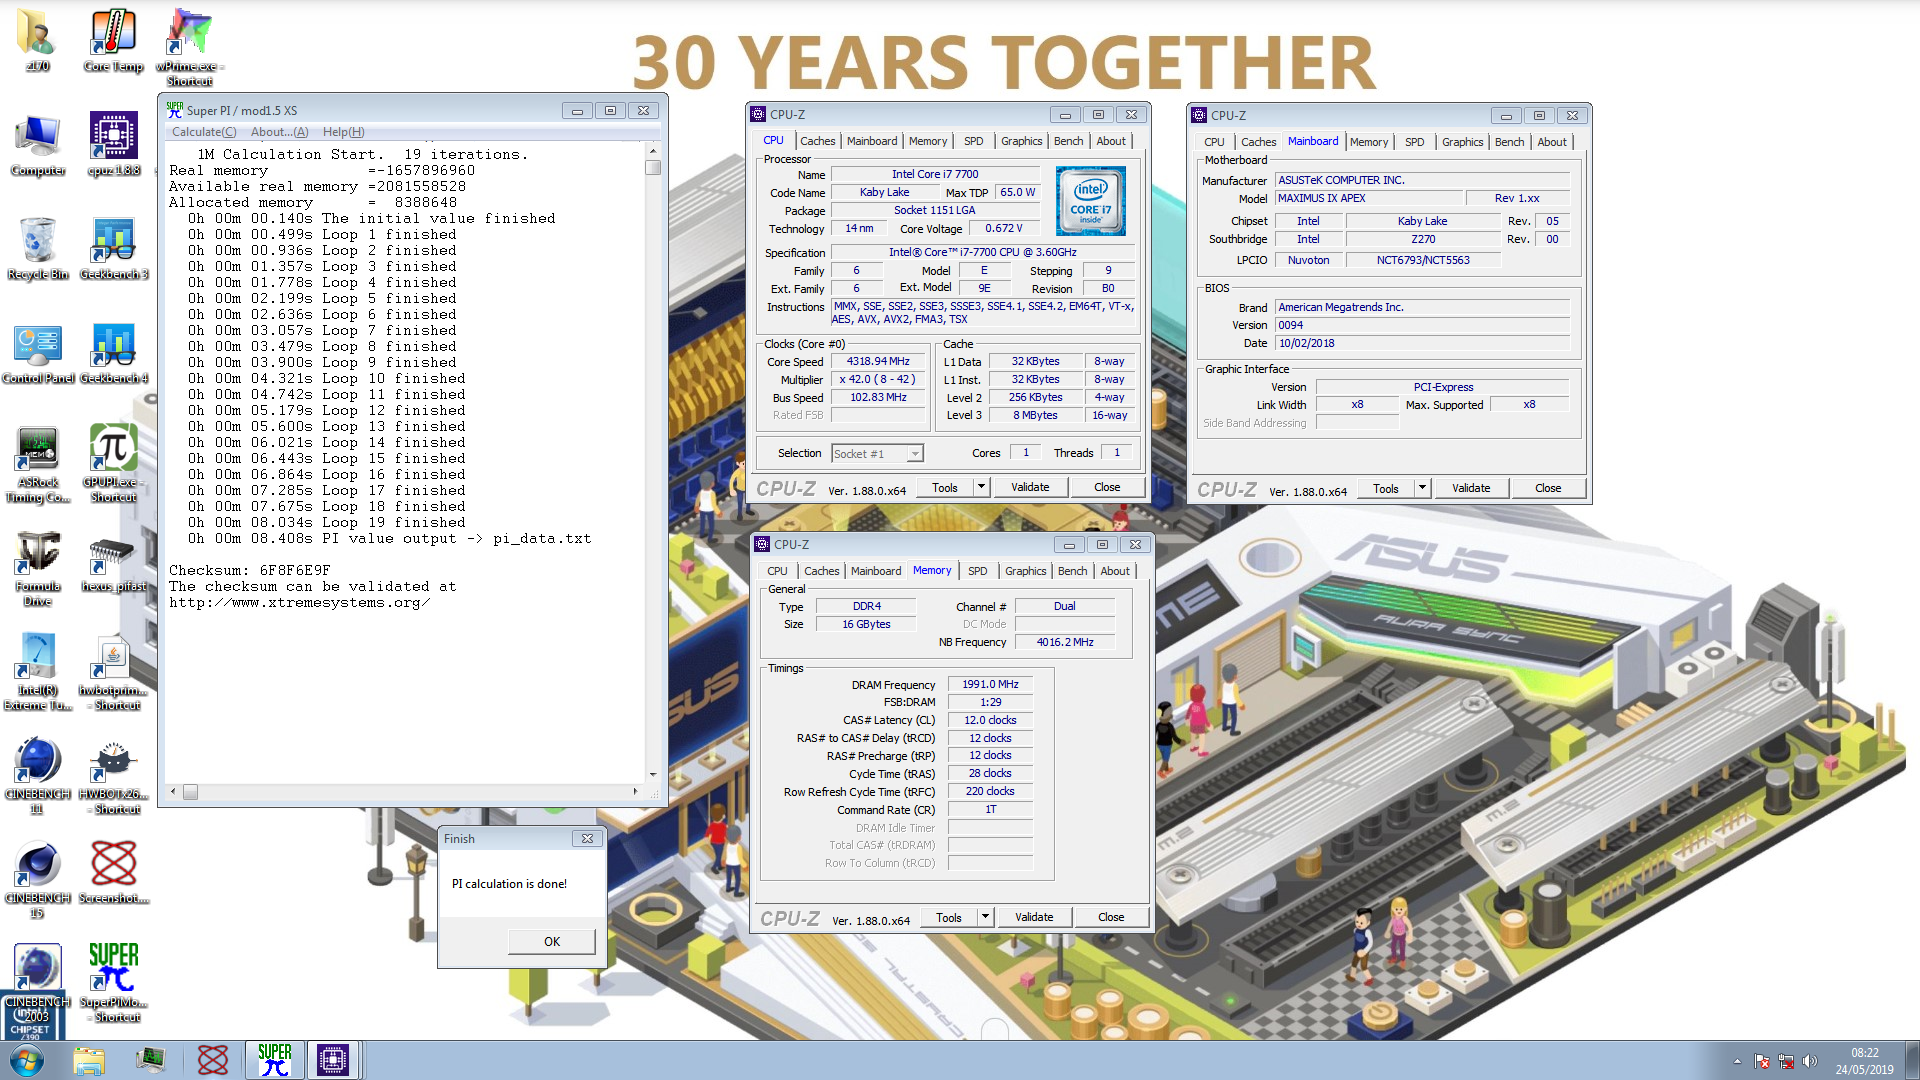Launch the HWBOT X265 shortcut icon
The height and width of the screenshot is (1080, 1920).
(x=113, y=776)
